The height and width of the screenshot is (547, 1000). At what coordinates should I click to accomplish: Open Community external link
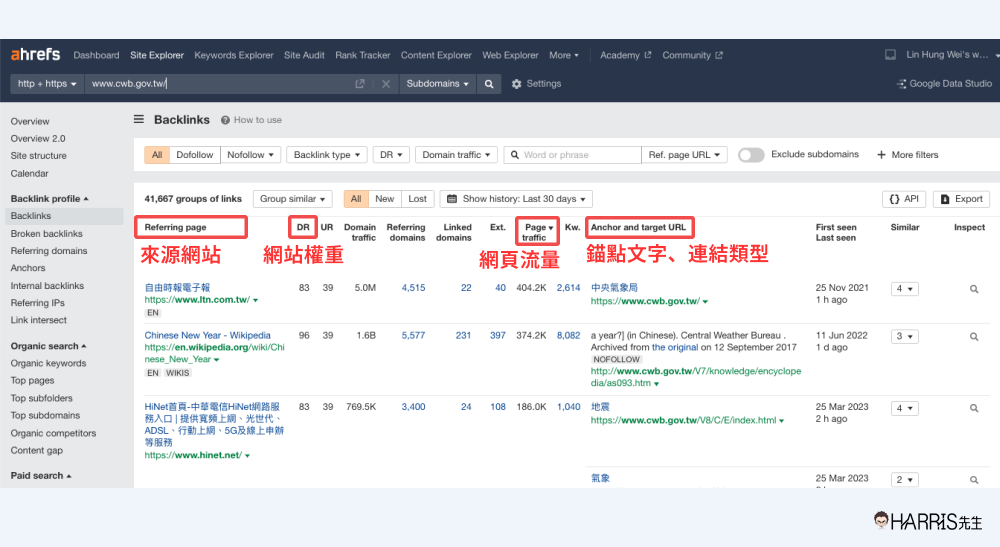tap(693, 55)
